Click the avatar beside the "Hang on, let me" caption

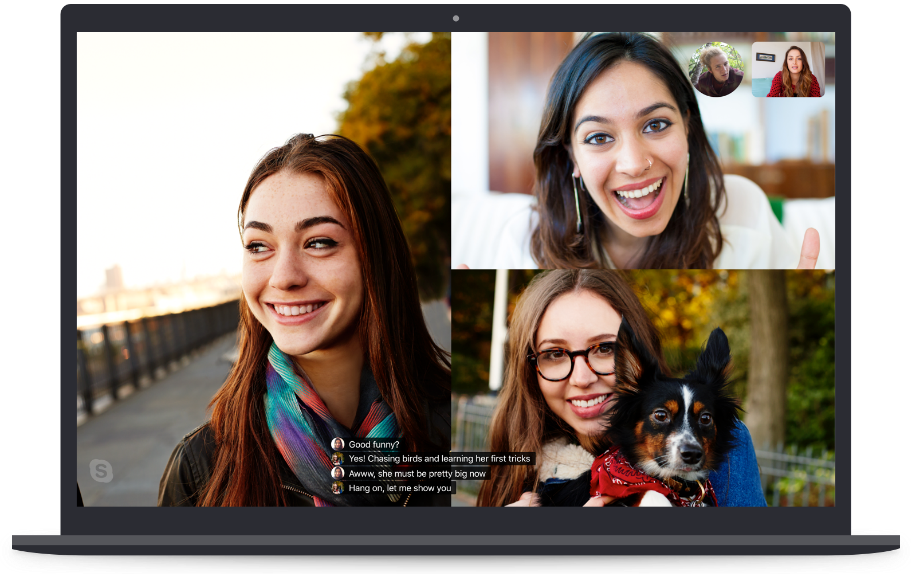click(338, 488)
